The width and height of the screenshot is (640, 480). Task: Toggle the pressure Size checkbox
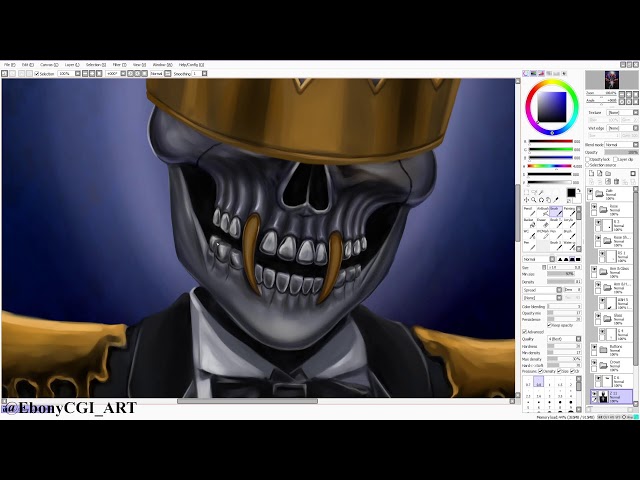click(x=560, y=371)
